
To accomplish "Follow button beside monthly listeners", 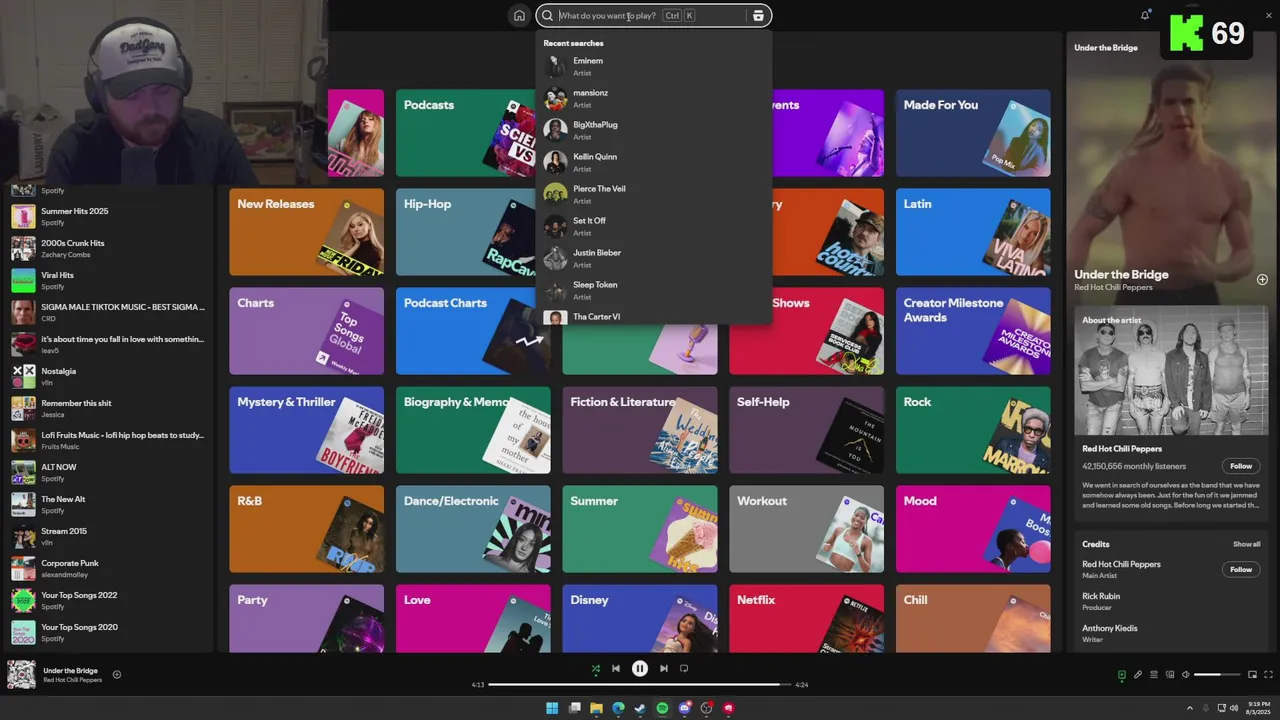I will [1241, 466].
